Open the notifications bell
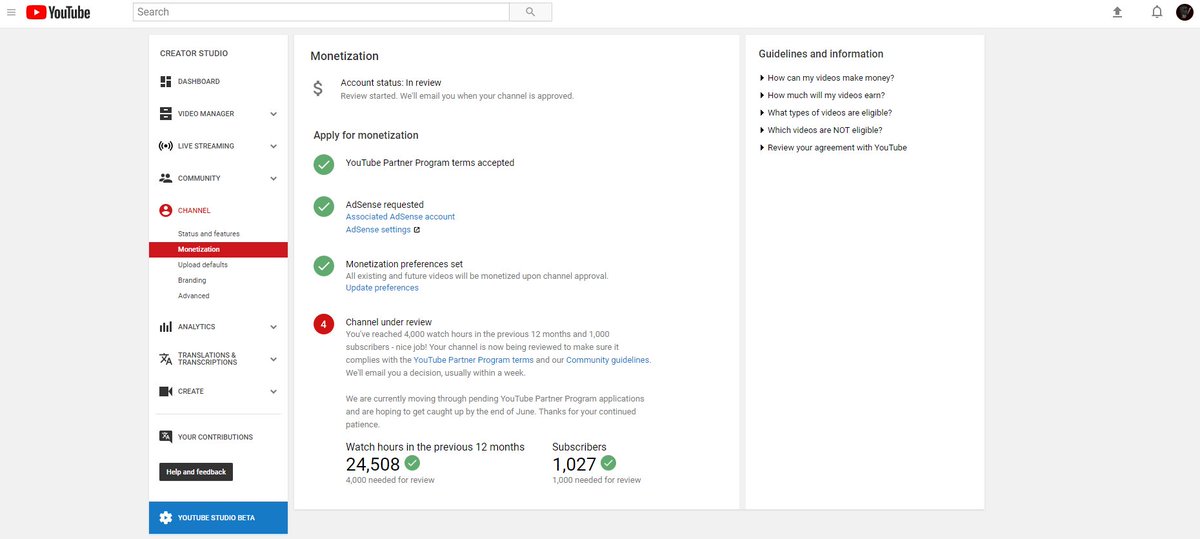Screen dimensions: 1200x539 tap(1157, 12)
